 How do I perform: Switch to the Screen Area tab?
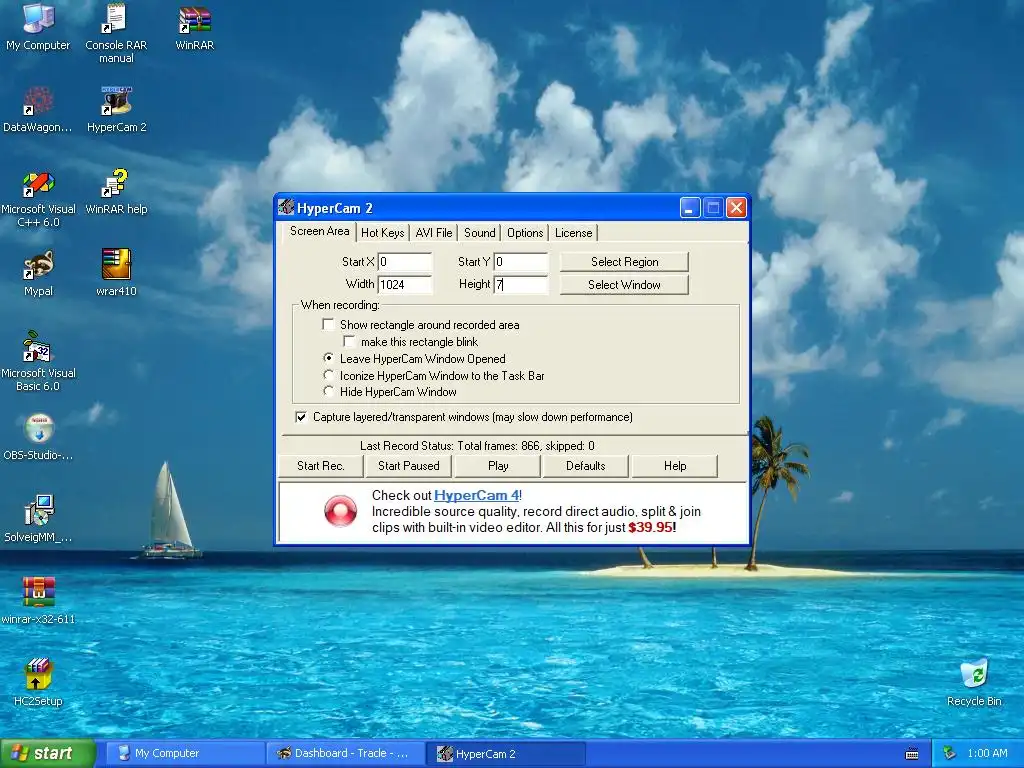(319, 231)
